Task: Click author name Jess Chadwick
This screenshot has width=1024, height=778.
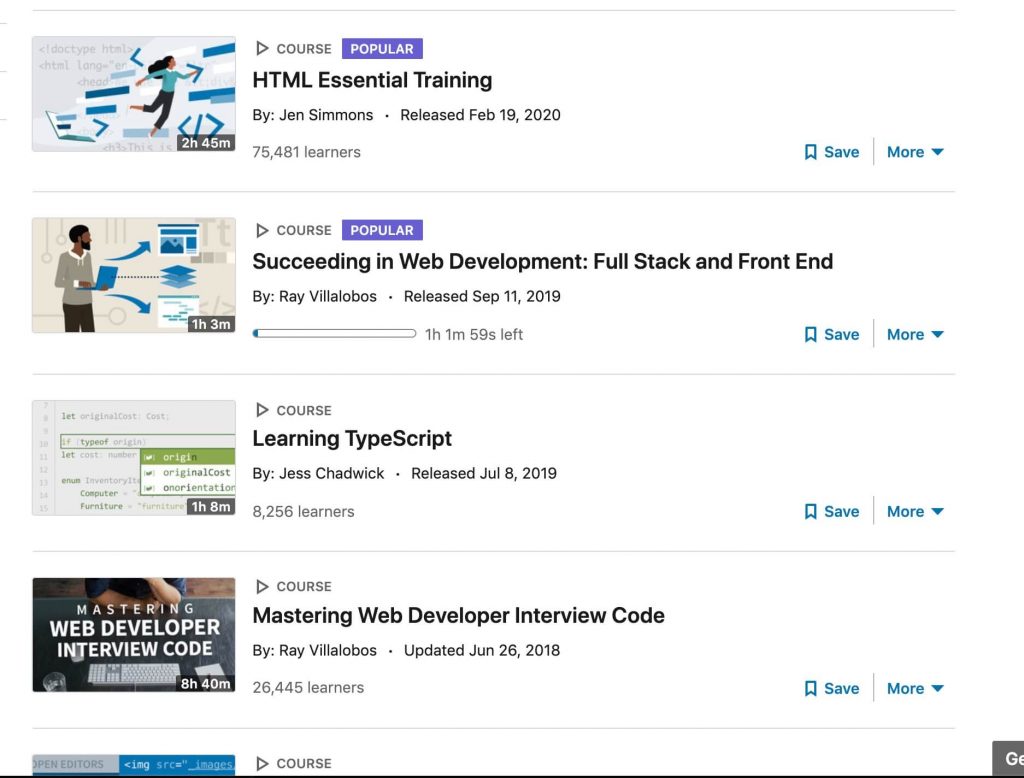Action: (x=332, y=474)
